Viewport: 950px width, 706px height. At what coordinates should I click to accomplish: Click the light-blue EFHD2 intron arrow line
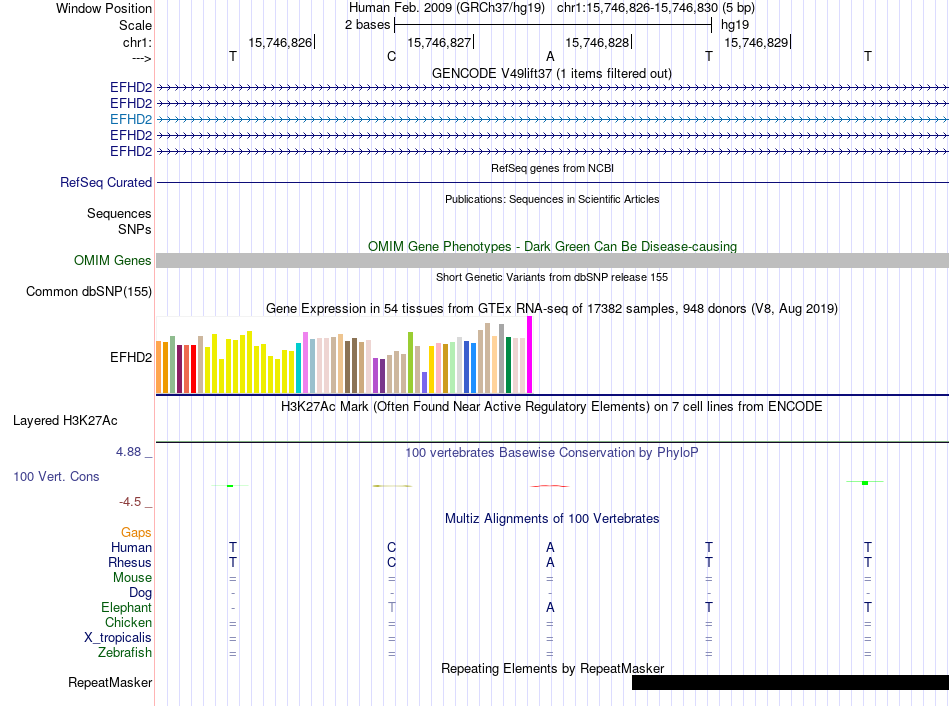(552, 119)
